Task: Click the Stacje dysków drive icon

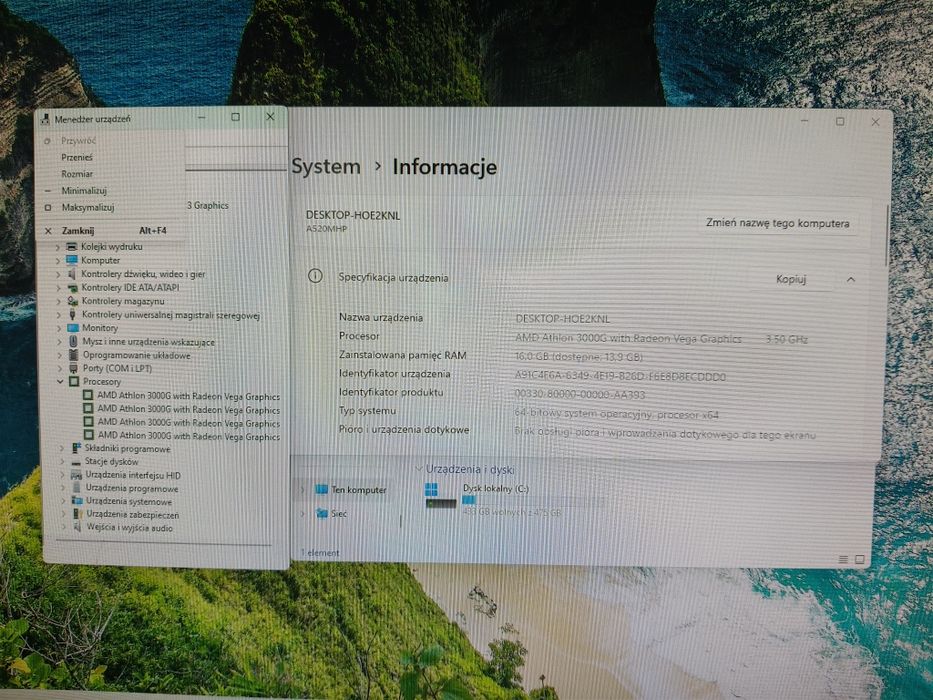Action: coord(76,462)
